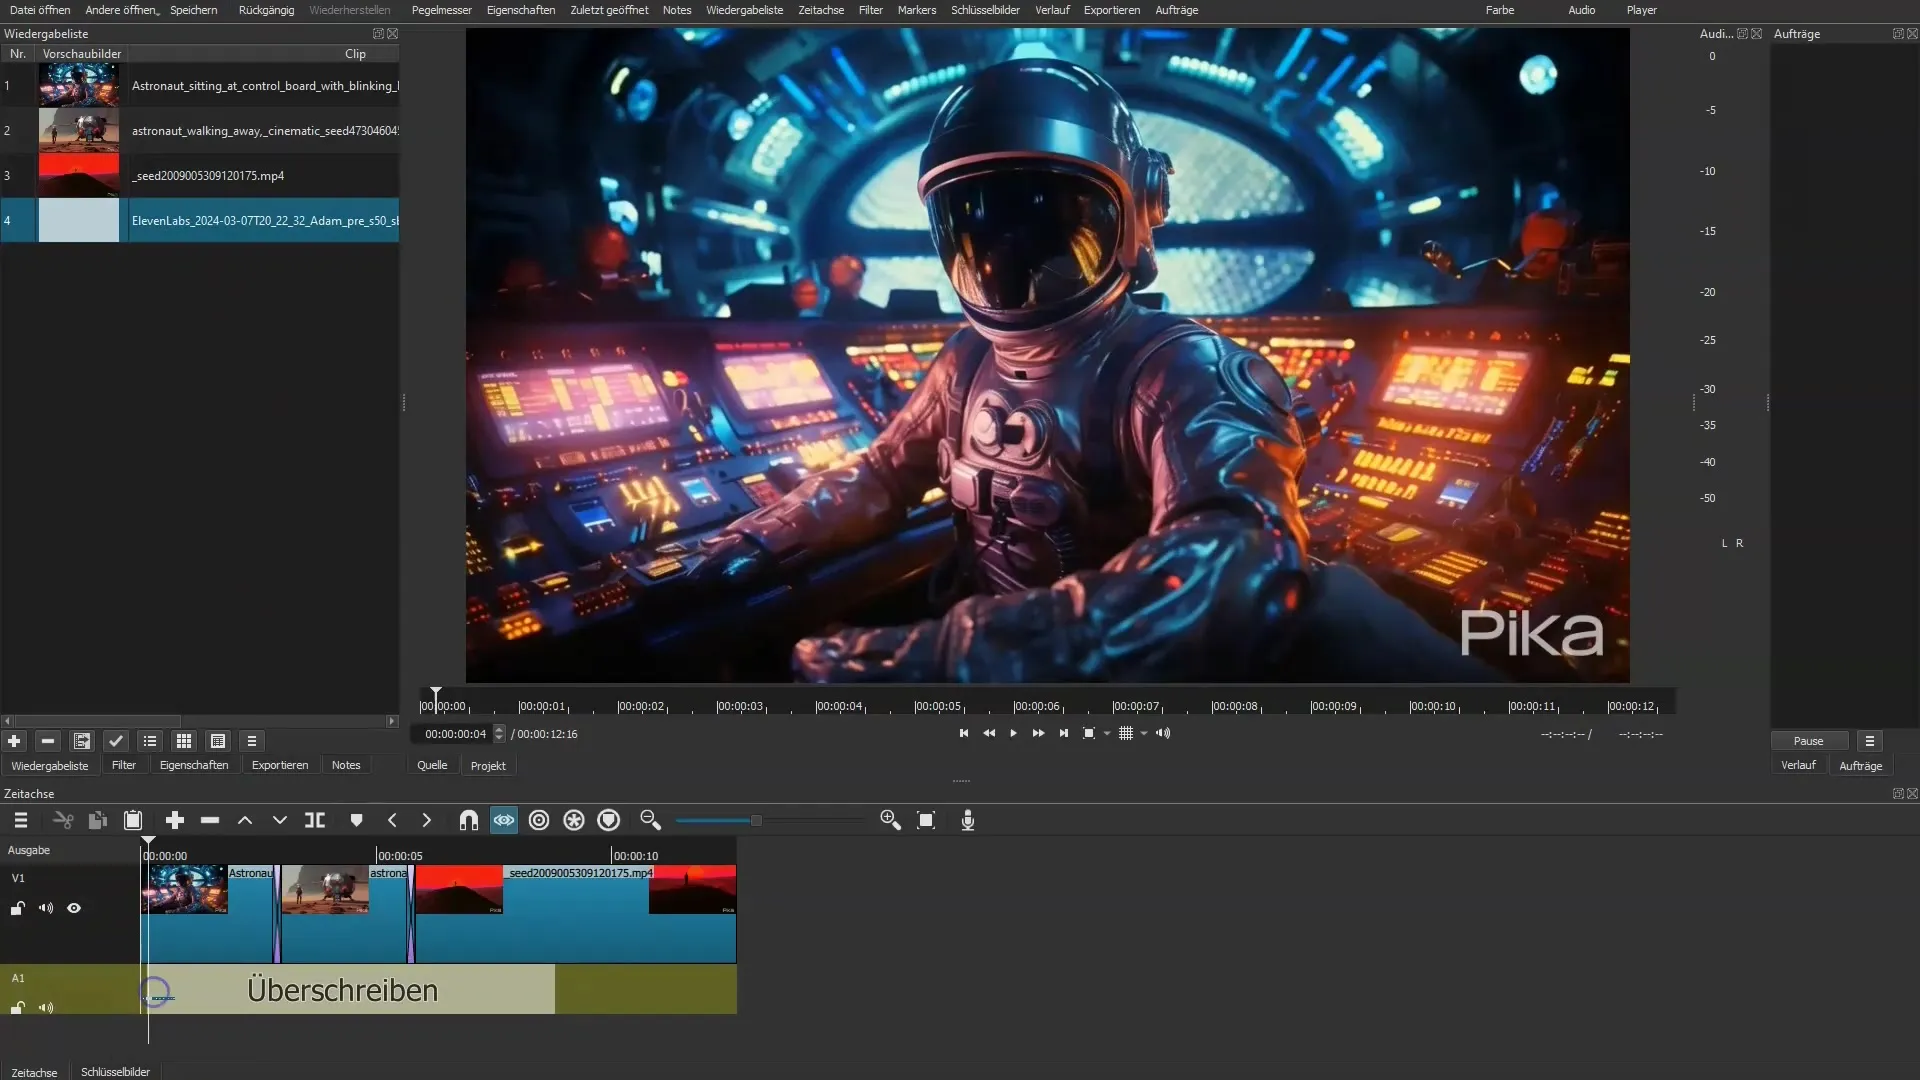The height and width of the screenshot is (1080, 1920).
Task: Click the timecode stepper arrows
Action: tap(499, 733)
